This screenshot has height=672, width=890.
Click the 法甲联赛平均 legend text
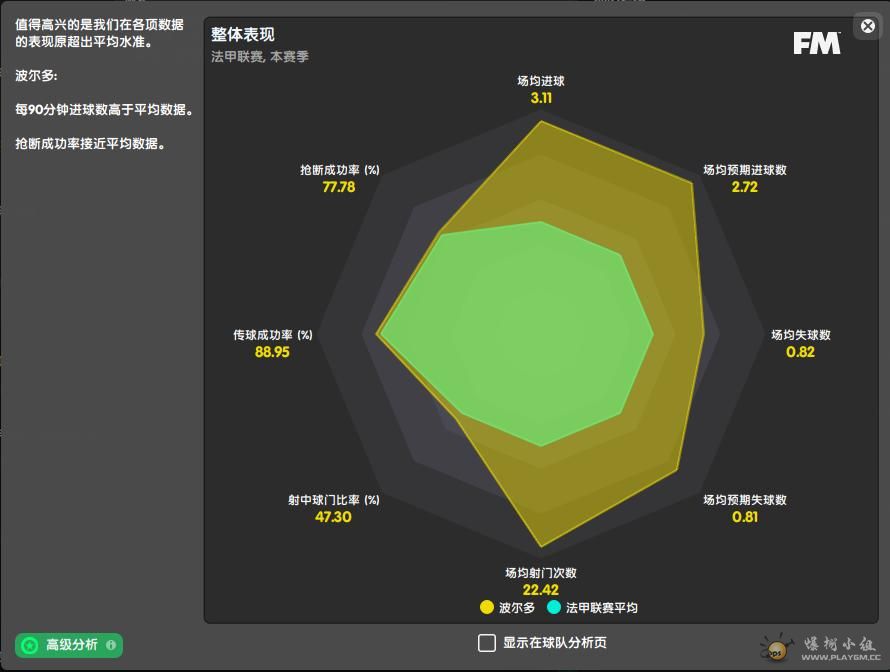[601, 607]
